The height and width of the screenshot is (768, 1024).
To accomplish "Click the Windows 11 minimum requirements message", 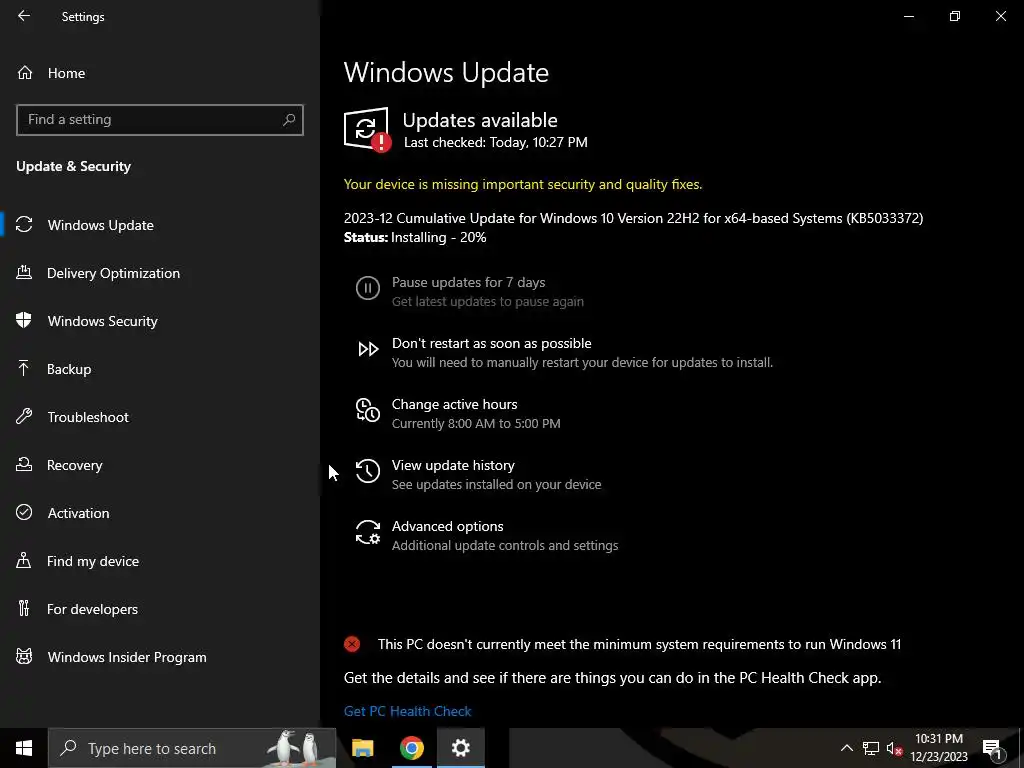I will pos(639,645).
